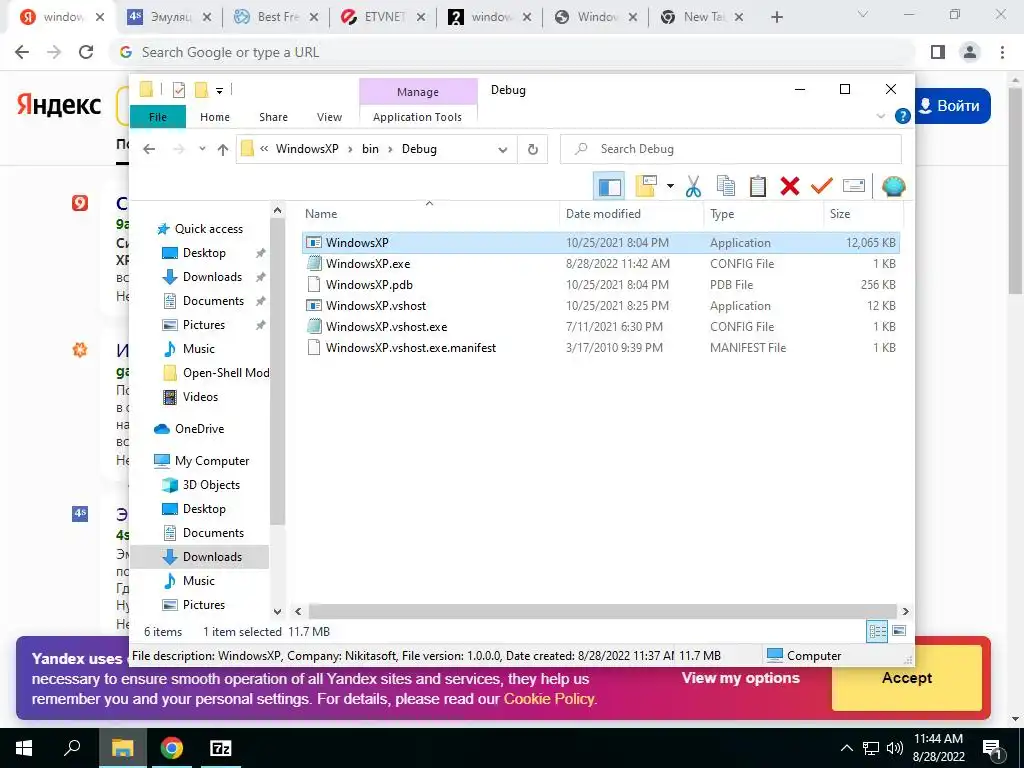This screenshot has width=1024, height=768.
Task: Open the recent locations dropdown
Action: click(202, 149)
